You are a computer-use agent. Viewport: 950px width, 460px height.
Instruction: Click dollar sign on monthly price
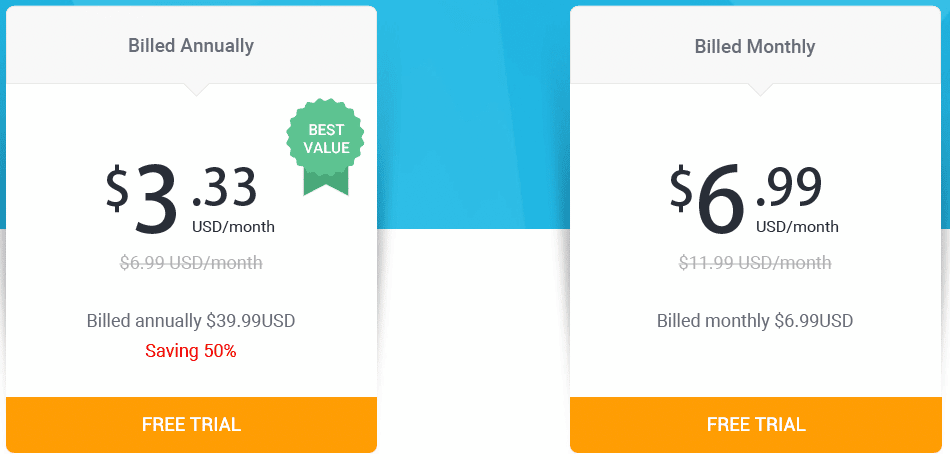tap(682, 188)
